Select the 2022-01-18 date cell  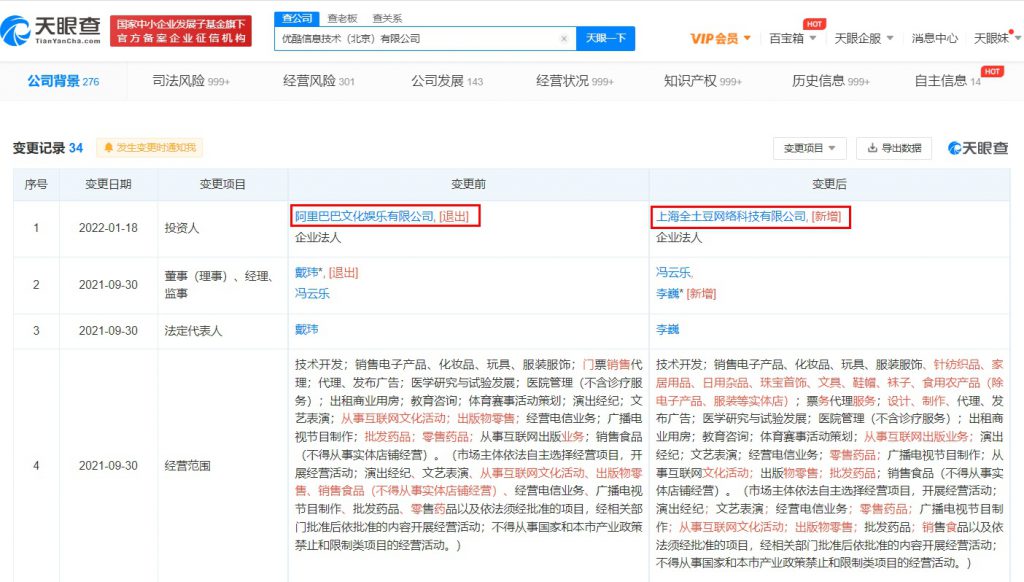click(x=108, y=228)
